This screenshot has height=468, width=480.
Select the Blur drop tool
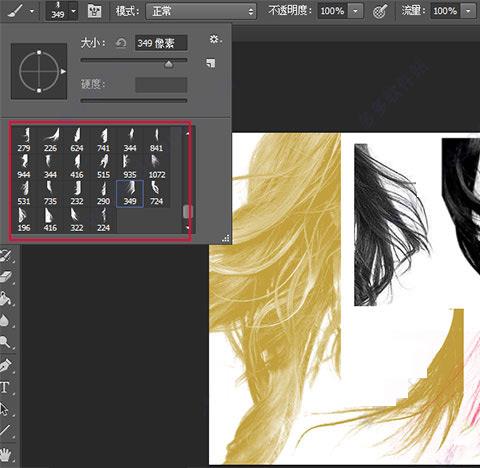(x=5, y=320)
